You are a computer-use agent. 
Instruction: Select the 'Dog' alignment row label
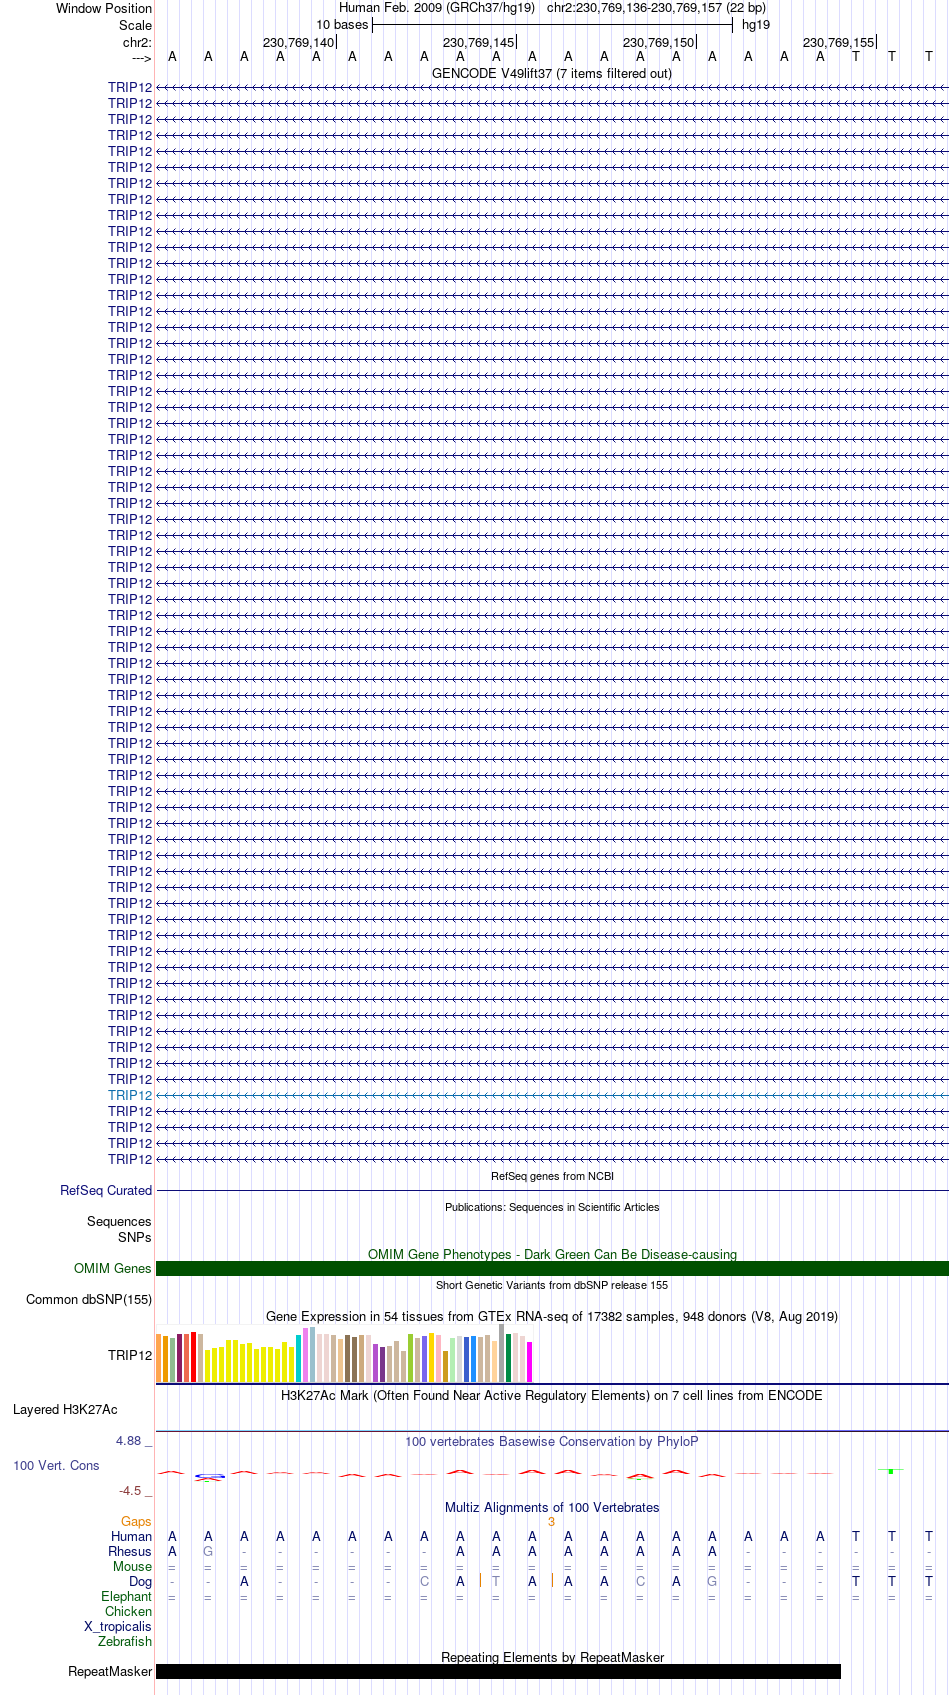(x=140, y=1581)
